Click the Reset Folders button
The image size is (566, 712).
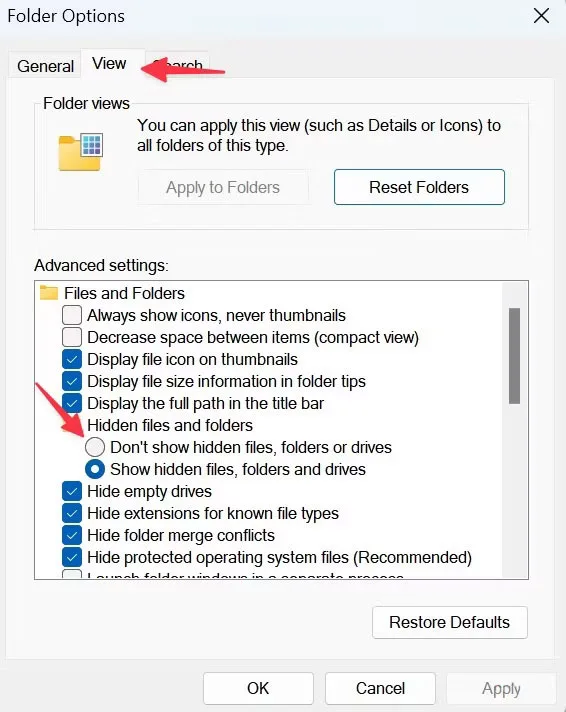point(419,187)
